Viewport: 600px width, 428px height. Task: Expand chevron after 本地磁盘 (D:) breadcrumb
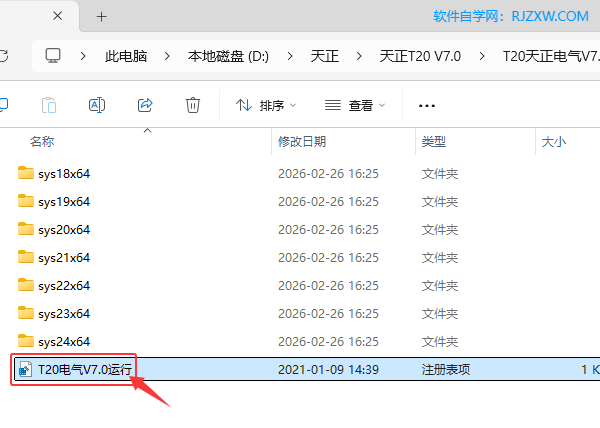pos(290,56)
